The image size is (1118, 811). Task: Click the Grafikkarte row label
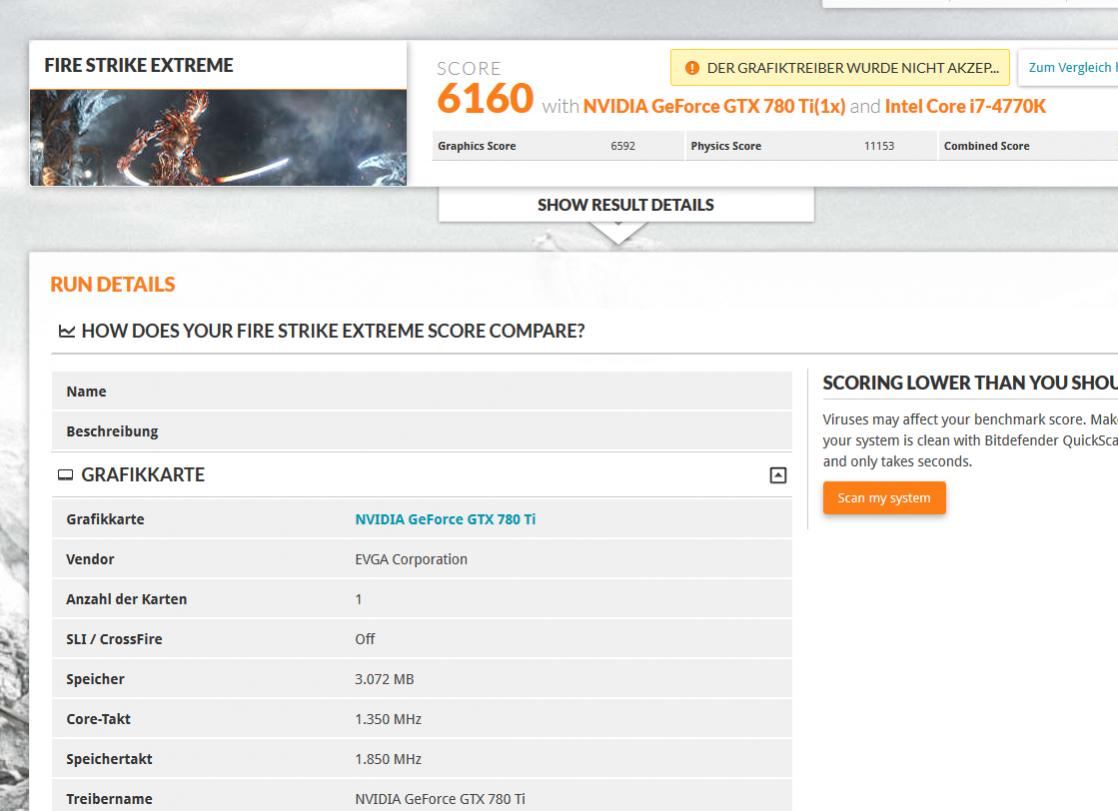[x=105, y=519]
